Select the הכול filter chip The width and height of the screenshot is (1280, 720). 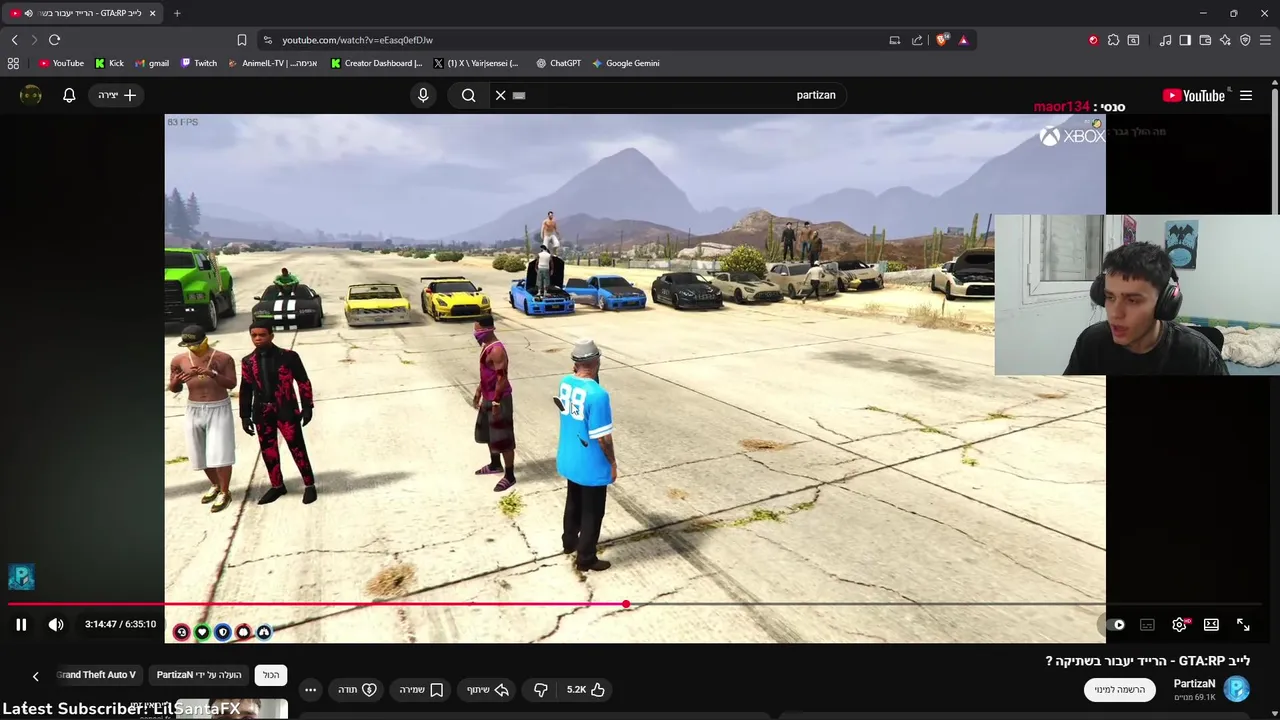pos(271,675)
